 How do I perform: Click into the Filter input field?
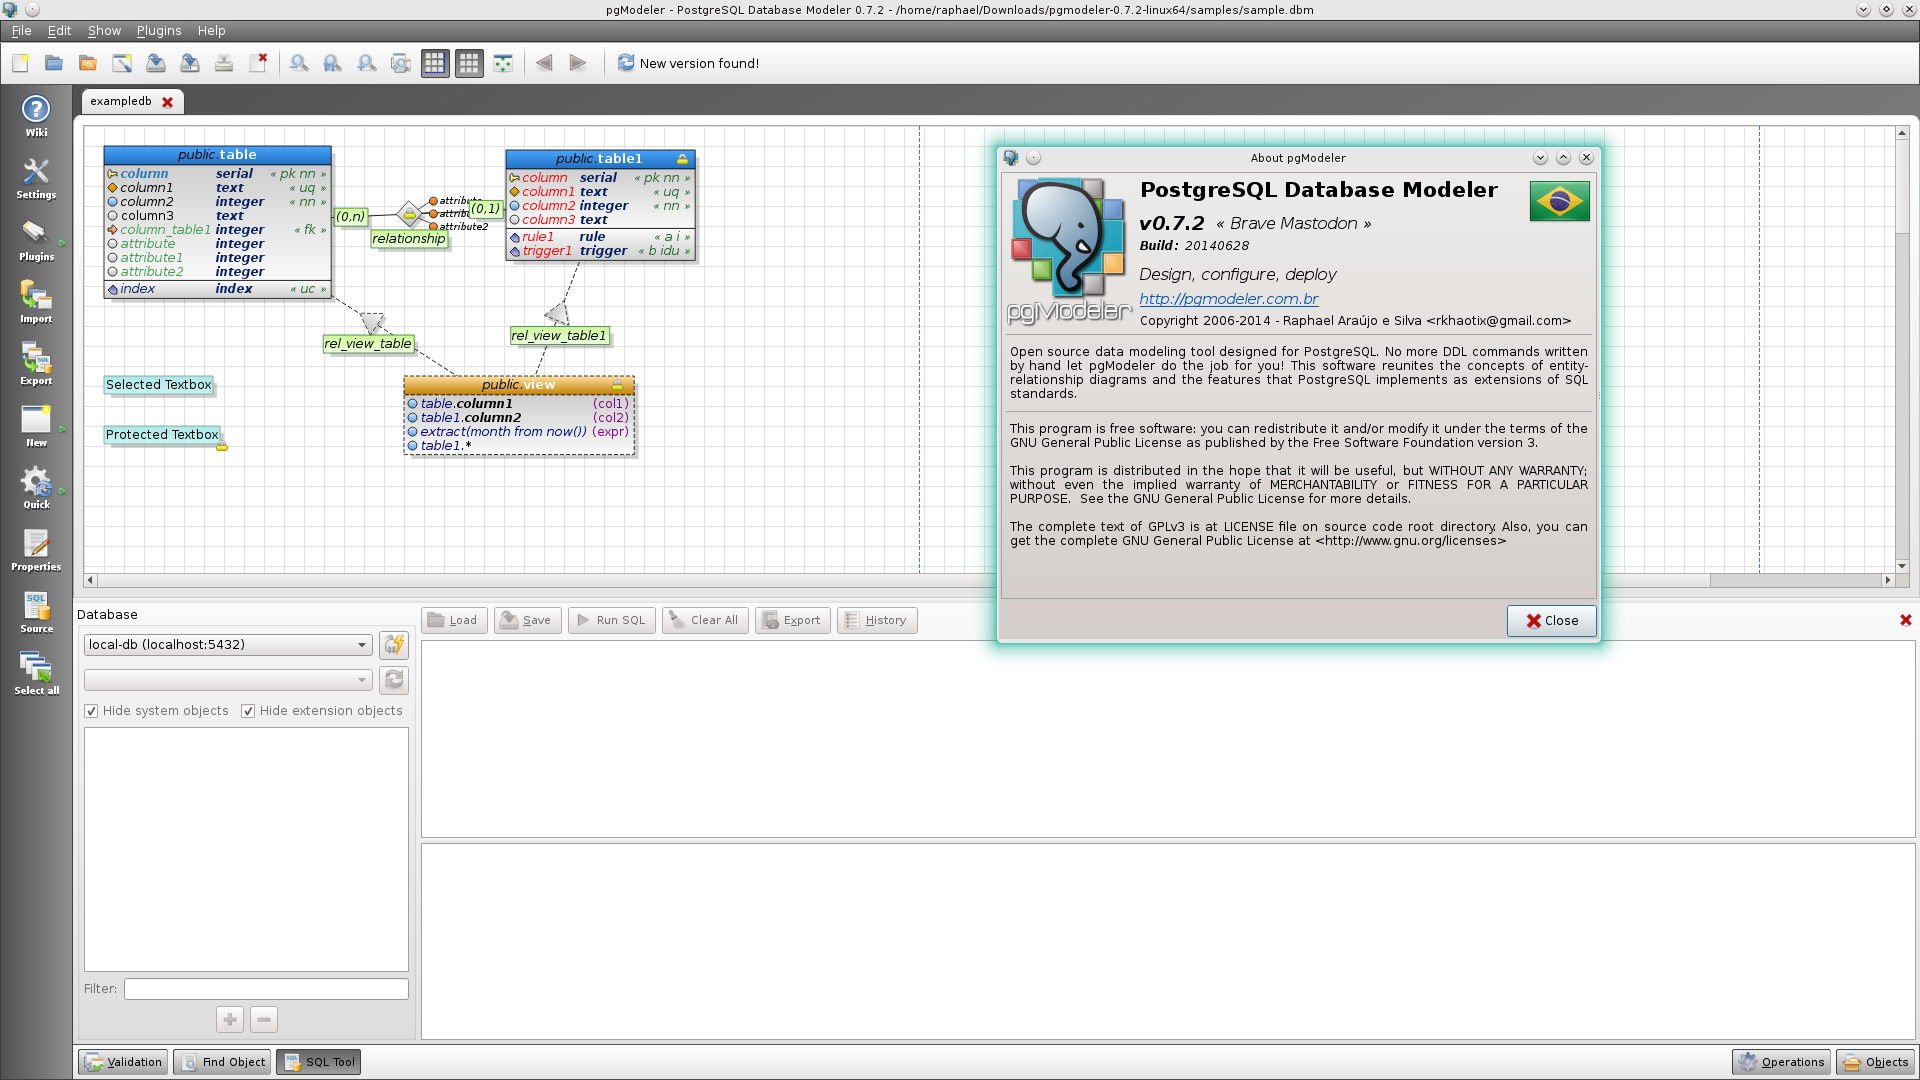tap(266, 989)
